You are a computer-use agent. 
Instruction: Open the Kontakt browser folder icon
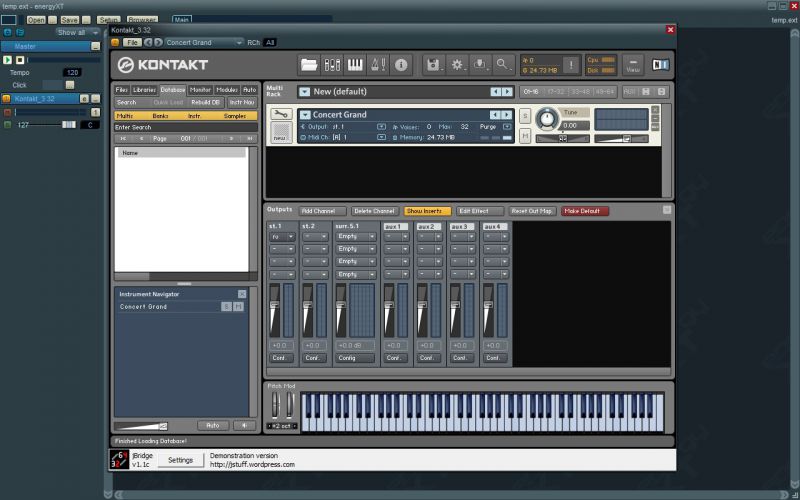[x=309, y=65]
